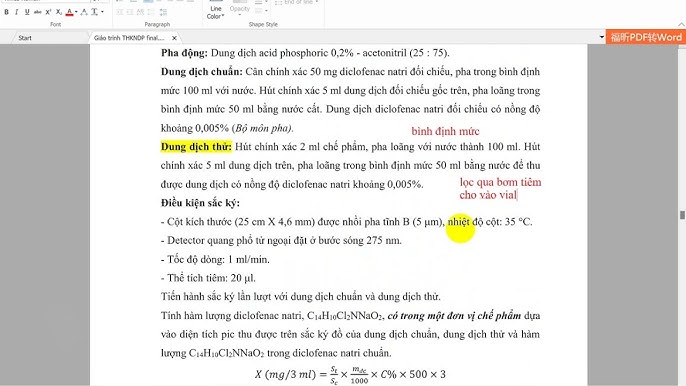Click the X (mg/3 ml) formula

[x=350, y=375]
